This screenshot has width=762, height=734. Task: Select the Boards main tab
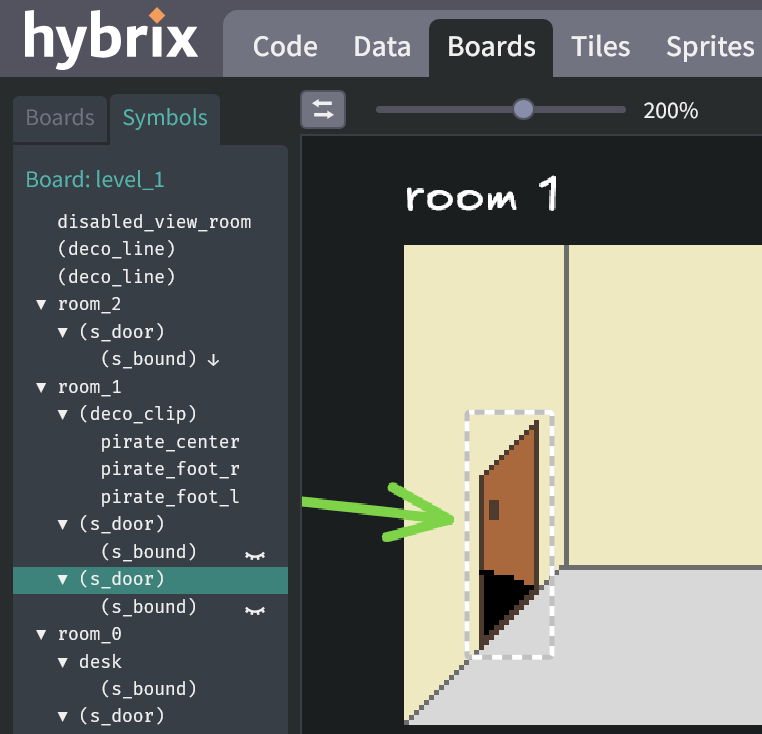pyautogui.click(x=491, y=47)
